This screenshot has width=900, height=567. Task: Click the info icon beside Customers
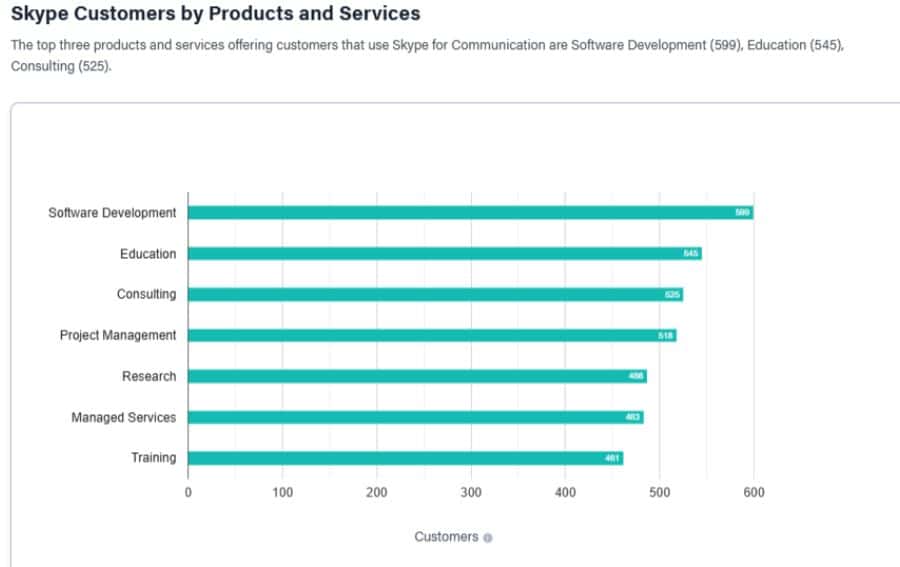[487, 538]
